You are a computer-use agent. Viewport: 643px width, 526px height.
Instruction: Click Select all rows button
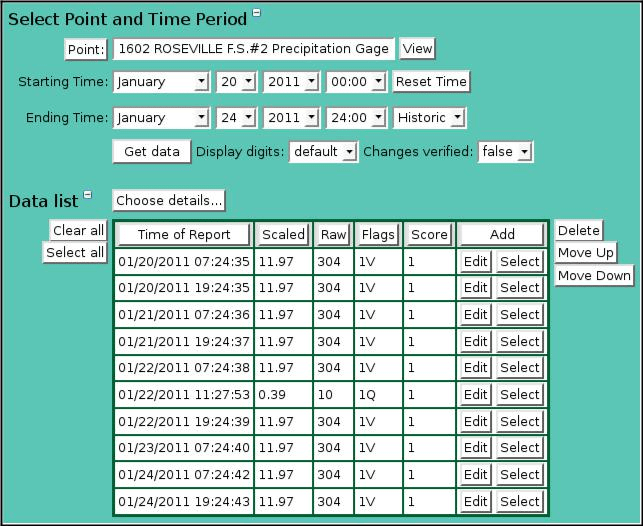(x=76, y=253)
